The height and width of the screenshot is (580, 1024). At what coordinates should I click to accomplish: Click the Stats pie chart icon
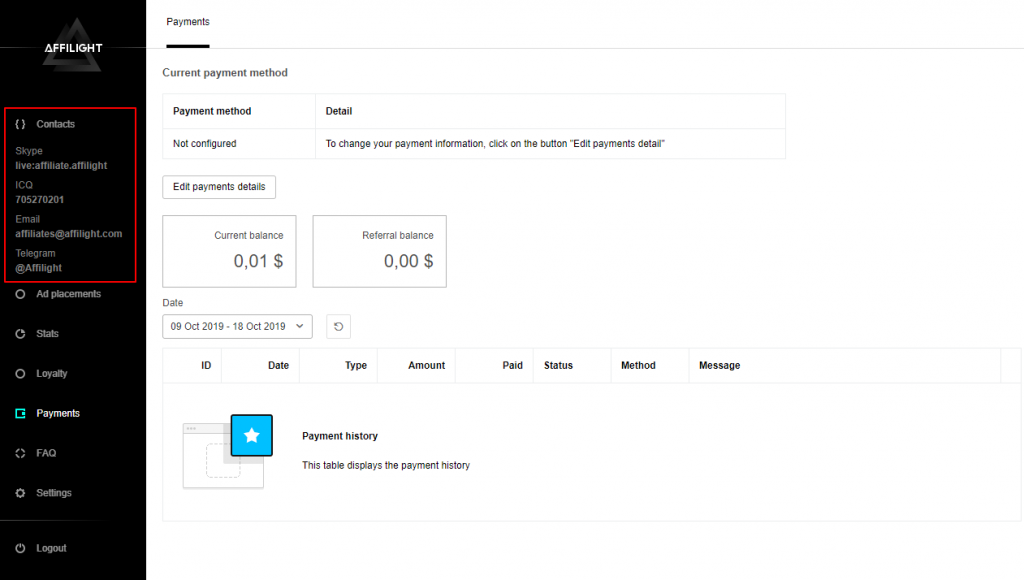[20, 334]
